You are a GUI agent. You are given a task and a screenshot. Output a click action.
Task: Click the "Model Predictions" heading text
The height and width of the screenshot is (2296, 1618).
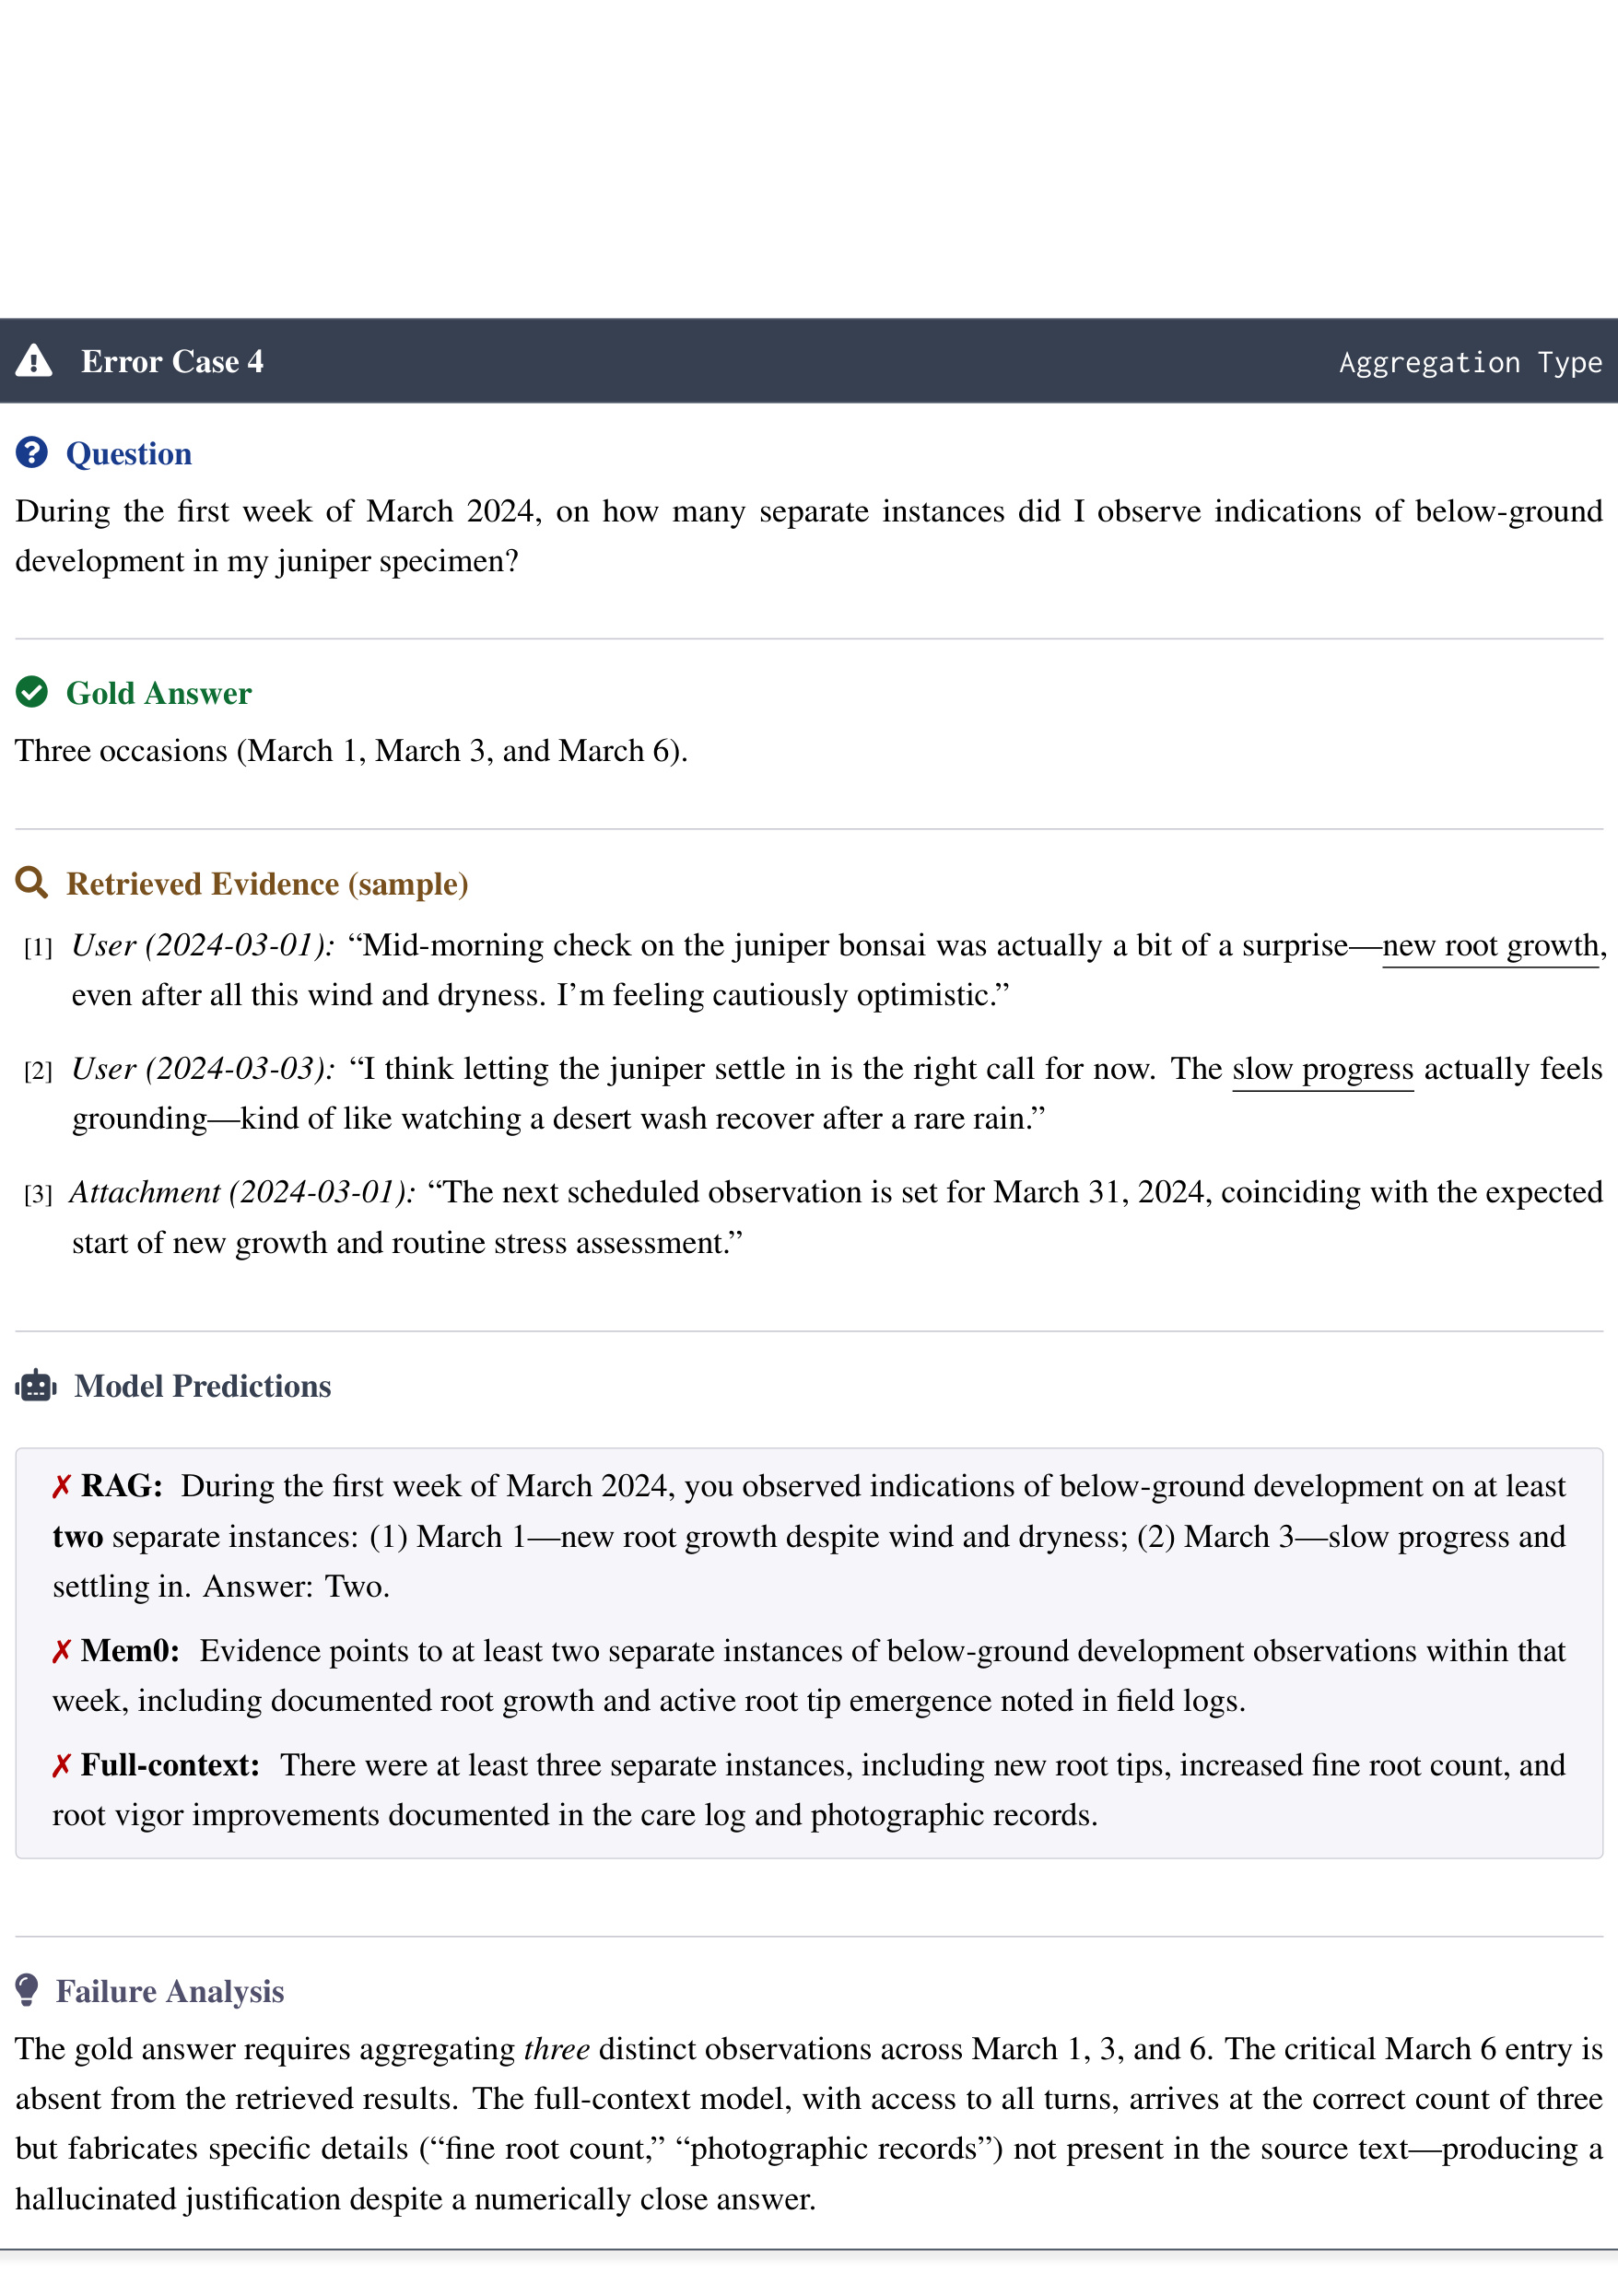(x=202, y=1386)
